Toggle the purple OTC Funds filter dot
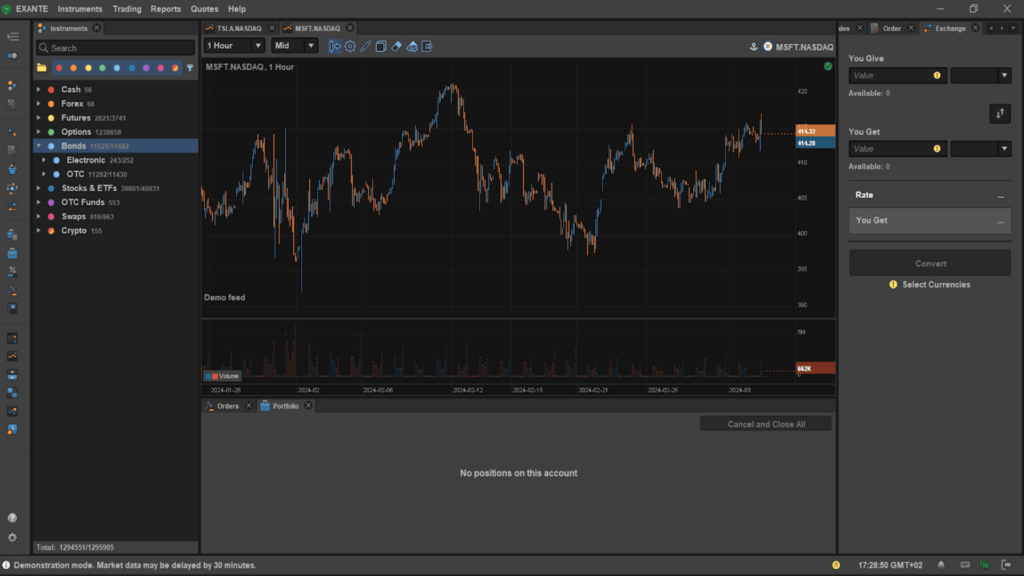The width and height of the screenshot is (1024, 576). [x=146, y=68]
